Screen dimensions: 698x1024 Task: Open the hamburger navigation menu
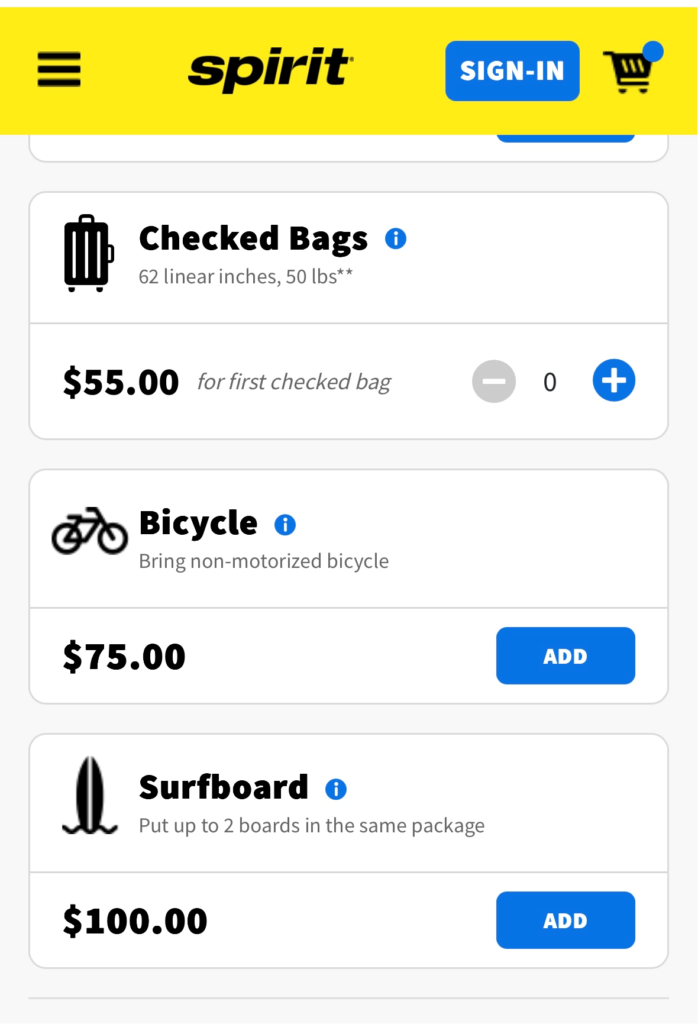59,70
